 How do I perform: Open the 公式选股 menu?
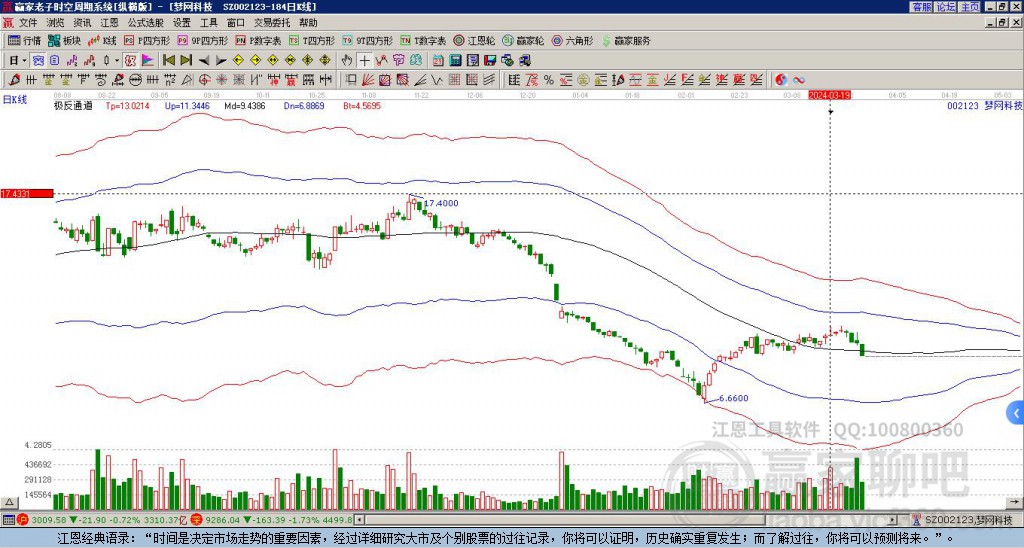click(x=146, y=23)
